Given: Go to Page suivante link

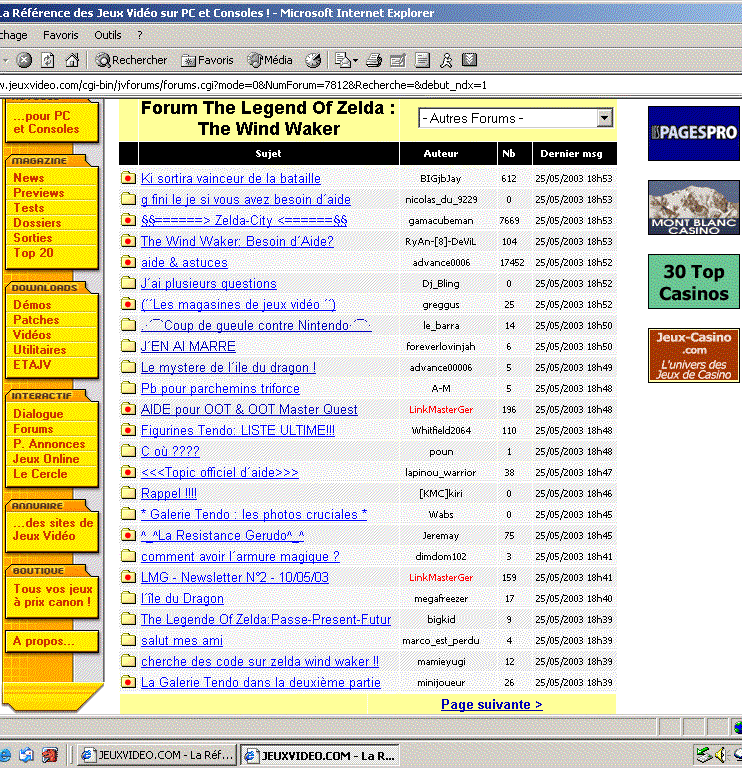Looking at the screenshot, I should (x=492, y=704).
